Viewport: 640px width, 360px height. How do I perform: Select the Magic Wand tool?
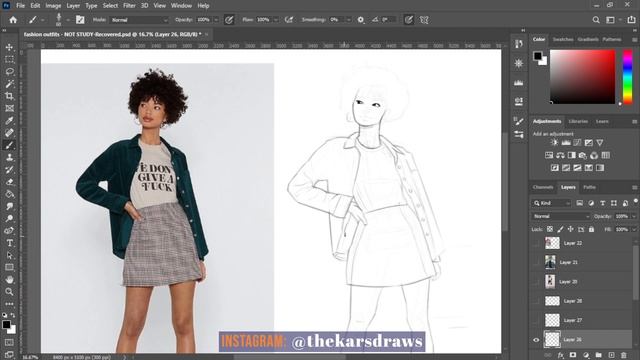(x=9, y=84)
